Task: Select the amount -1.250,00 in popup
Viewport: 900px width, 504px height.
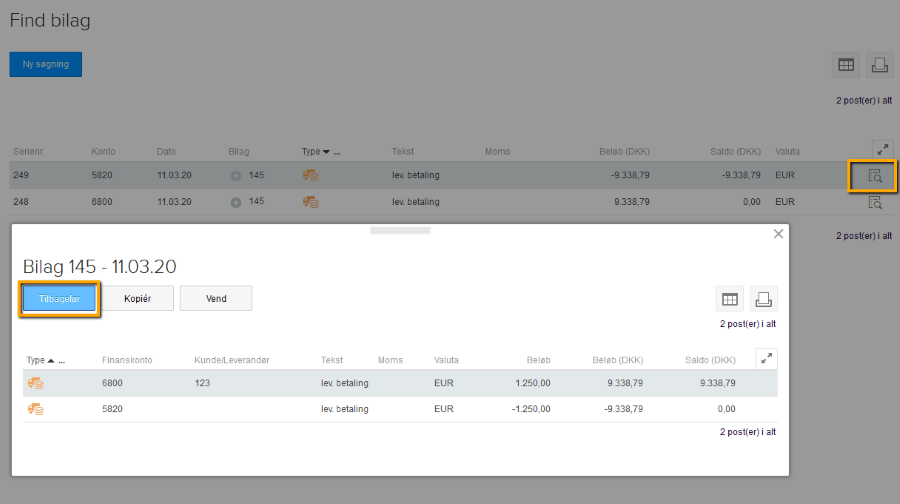Action: (531, 409)
